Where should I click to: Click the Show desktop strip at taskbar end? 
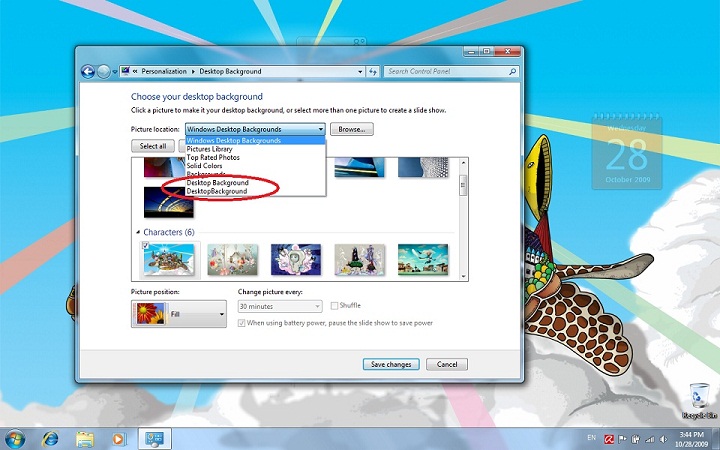point(716,439)
